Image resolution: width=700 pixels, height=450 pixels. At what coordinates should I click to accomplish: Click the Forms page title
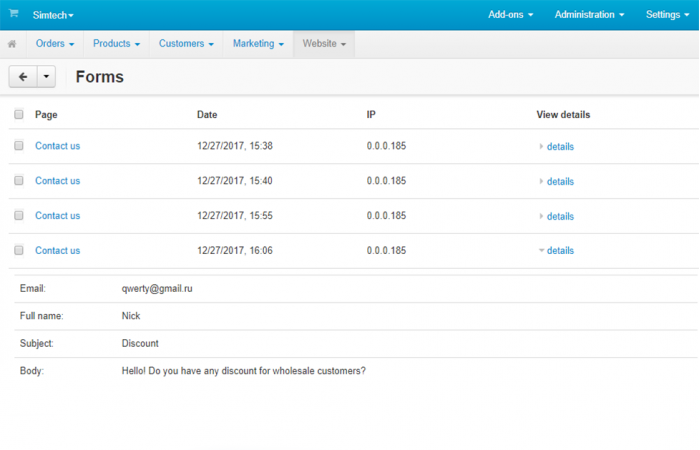pos(100,77)
